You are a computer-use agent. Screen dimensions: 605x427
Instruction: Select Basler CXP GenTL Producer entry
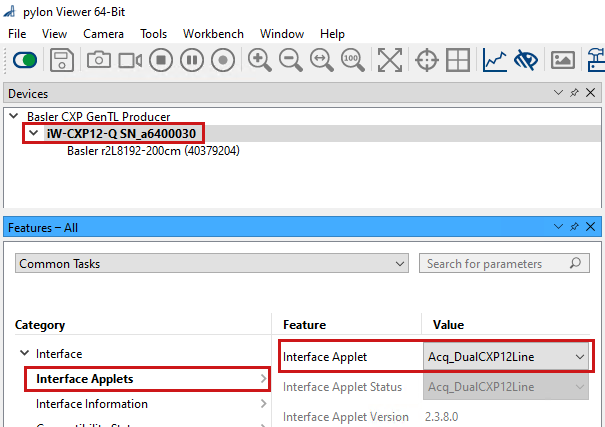pyautogui.click(x=98, y=116)
